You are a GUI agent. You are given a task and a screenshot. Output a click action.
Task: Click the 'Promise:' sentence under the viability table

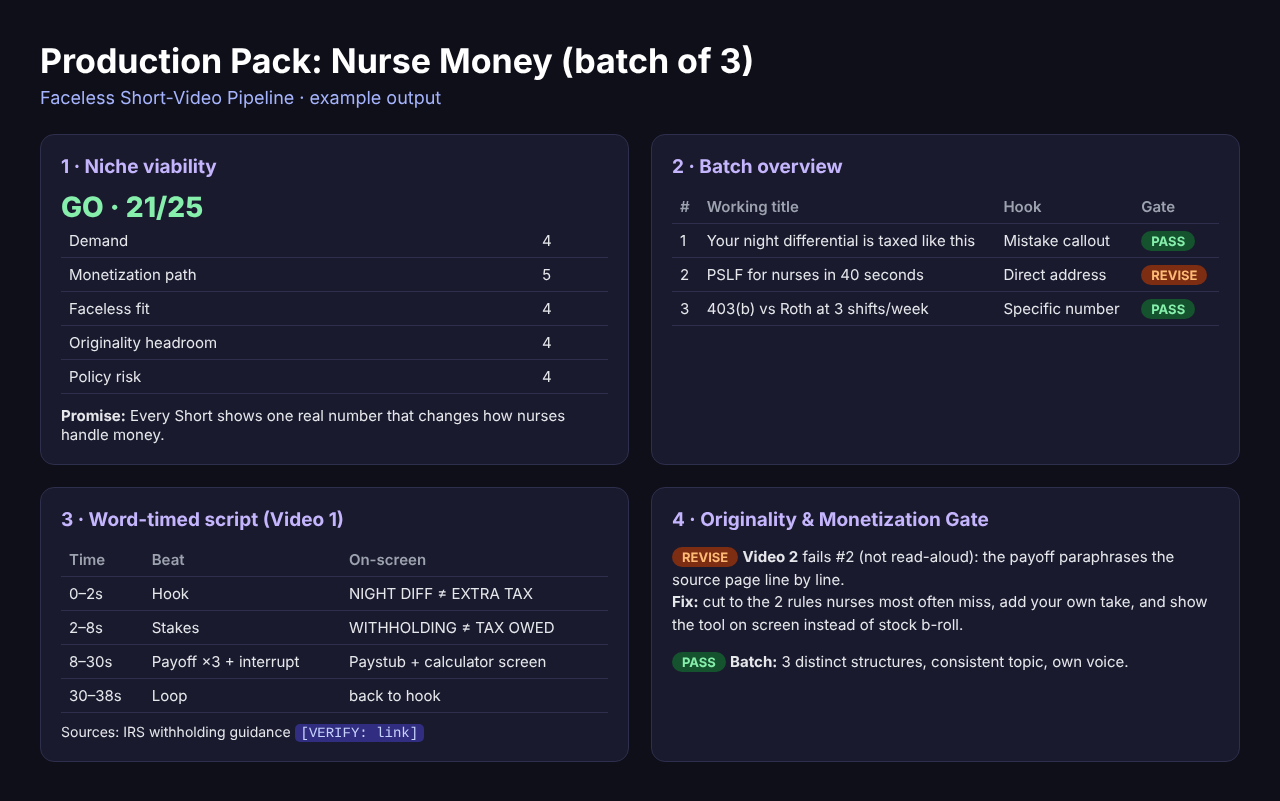(x=313, y=425)
